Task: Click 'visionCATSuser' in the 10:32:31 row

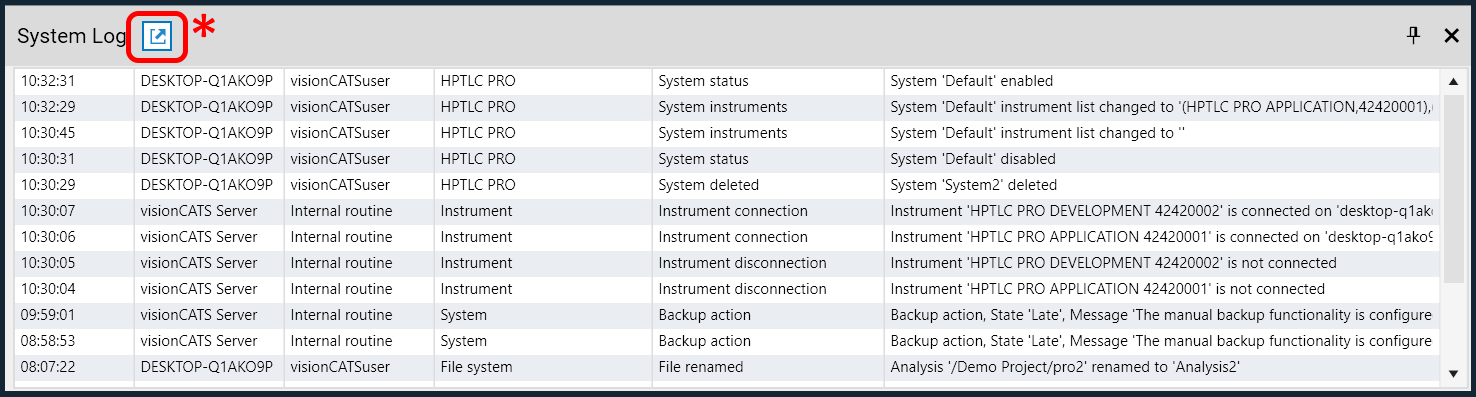Action: [x=339, y=81]
